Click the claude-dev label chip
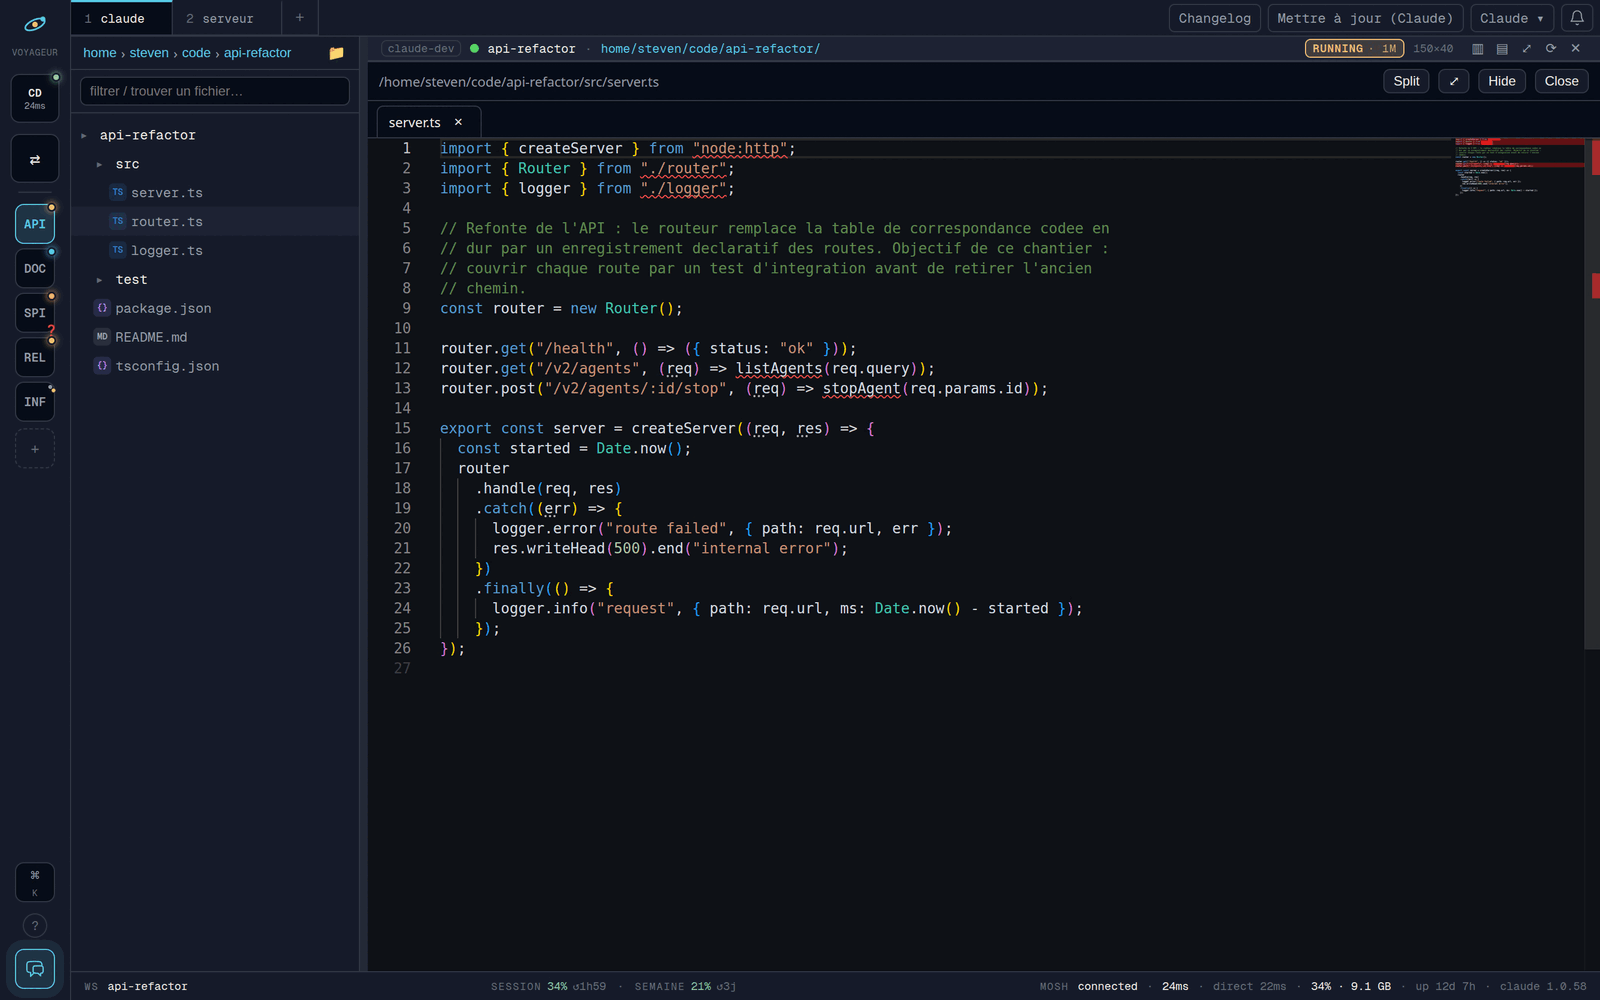The height and width of the screenshot is (1000, 1600). click(x=420, y=48)
